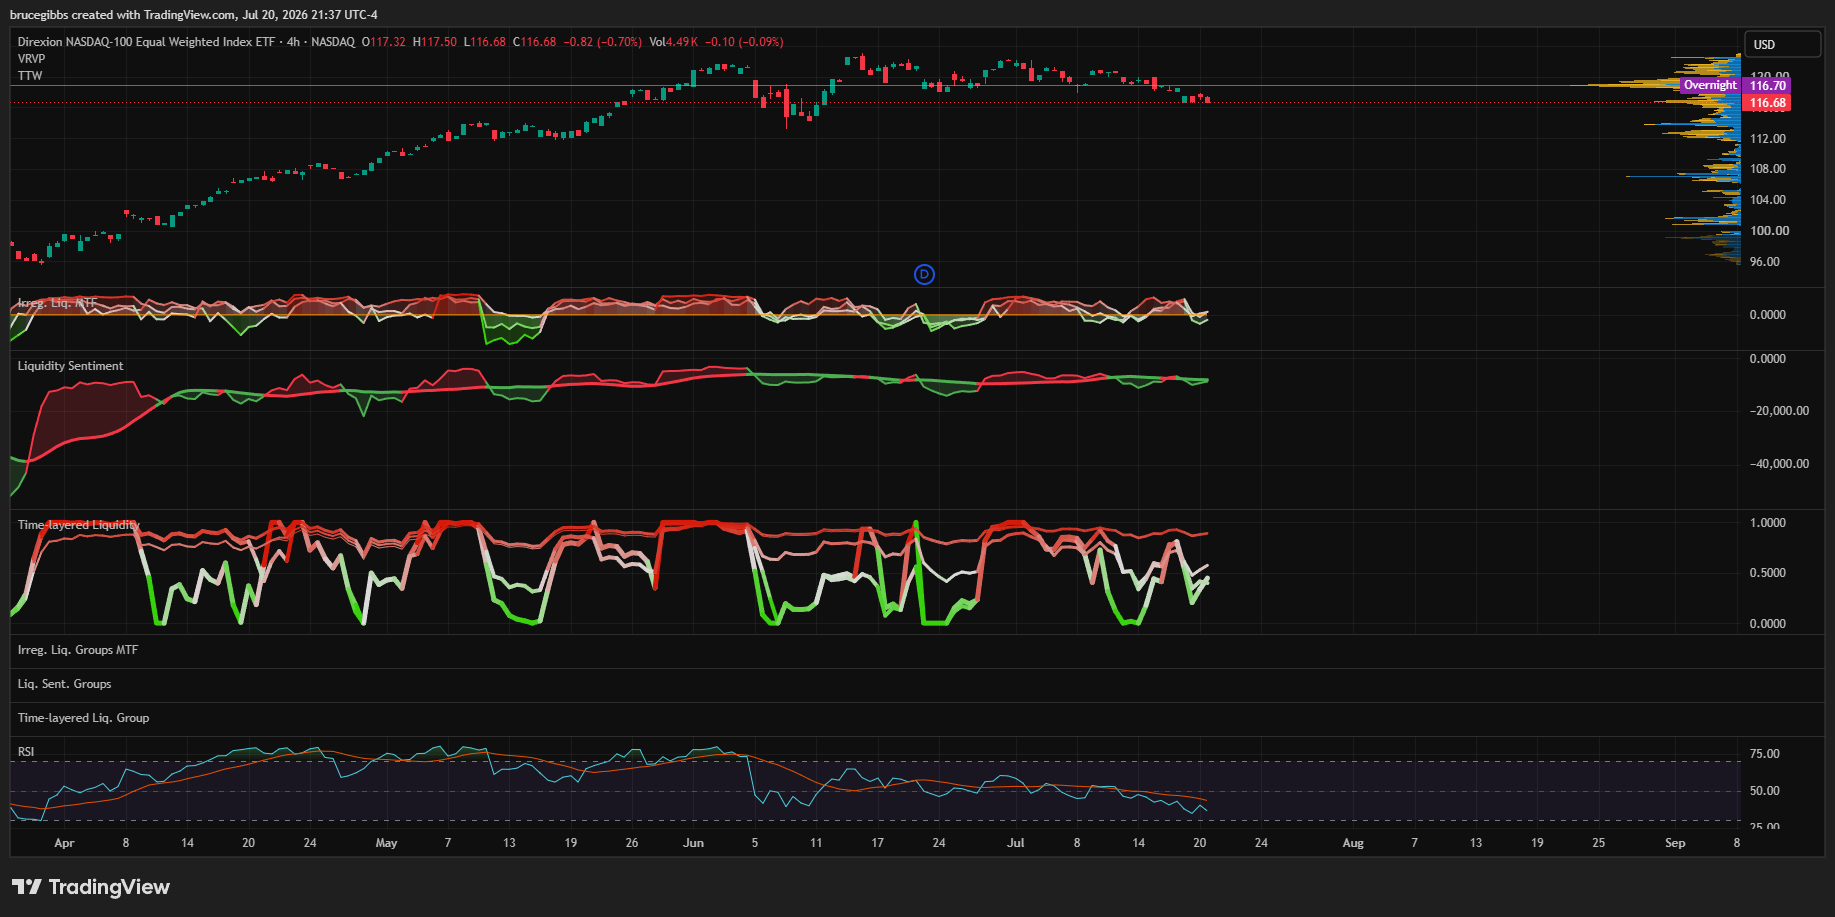1835x917 pixels.
Task: Click the 108.00 price scale label
Action: (1767, 169)
